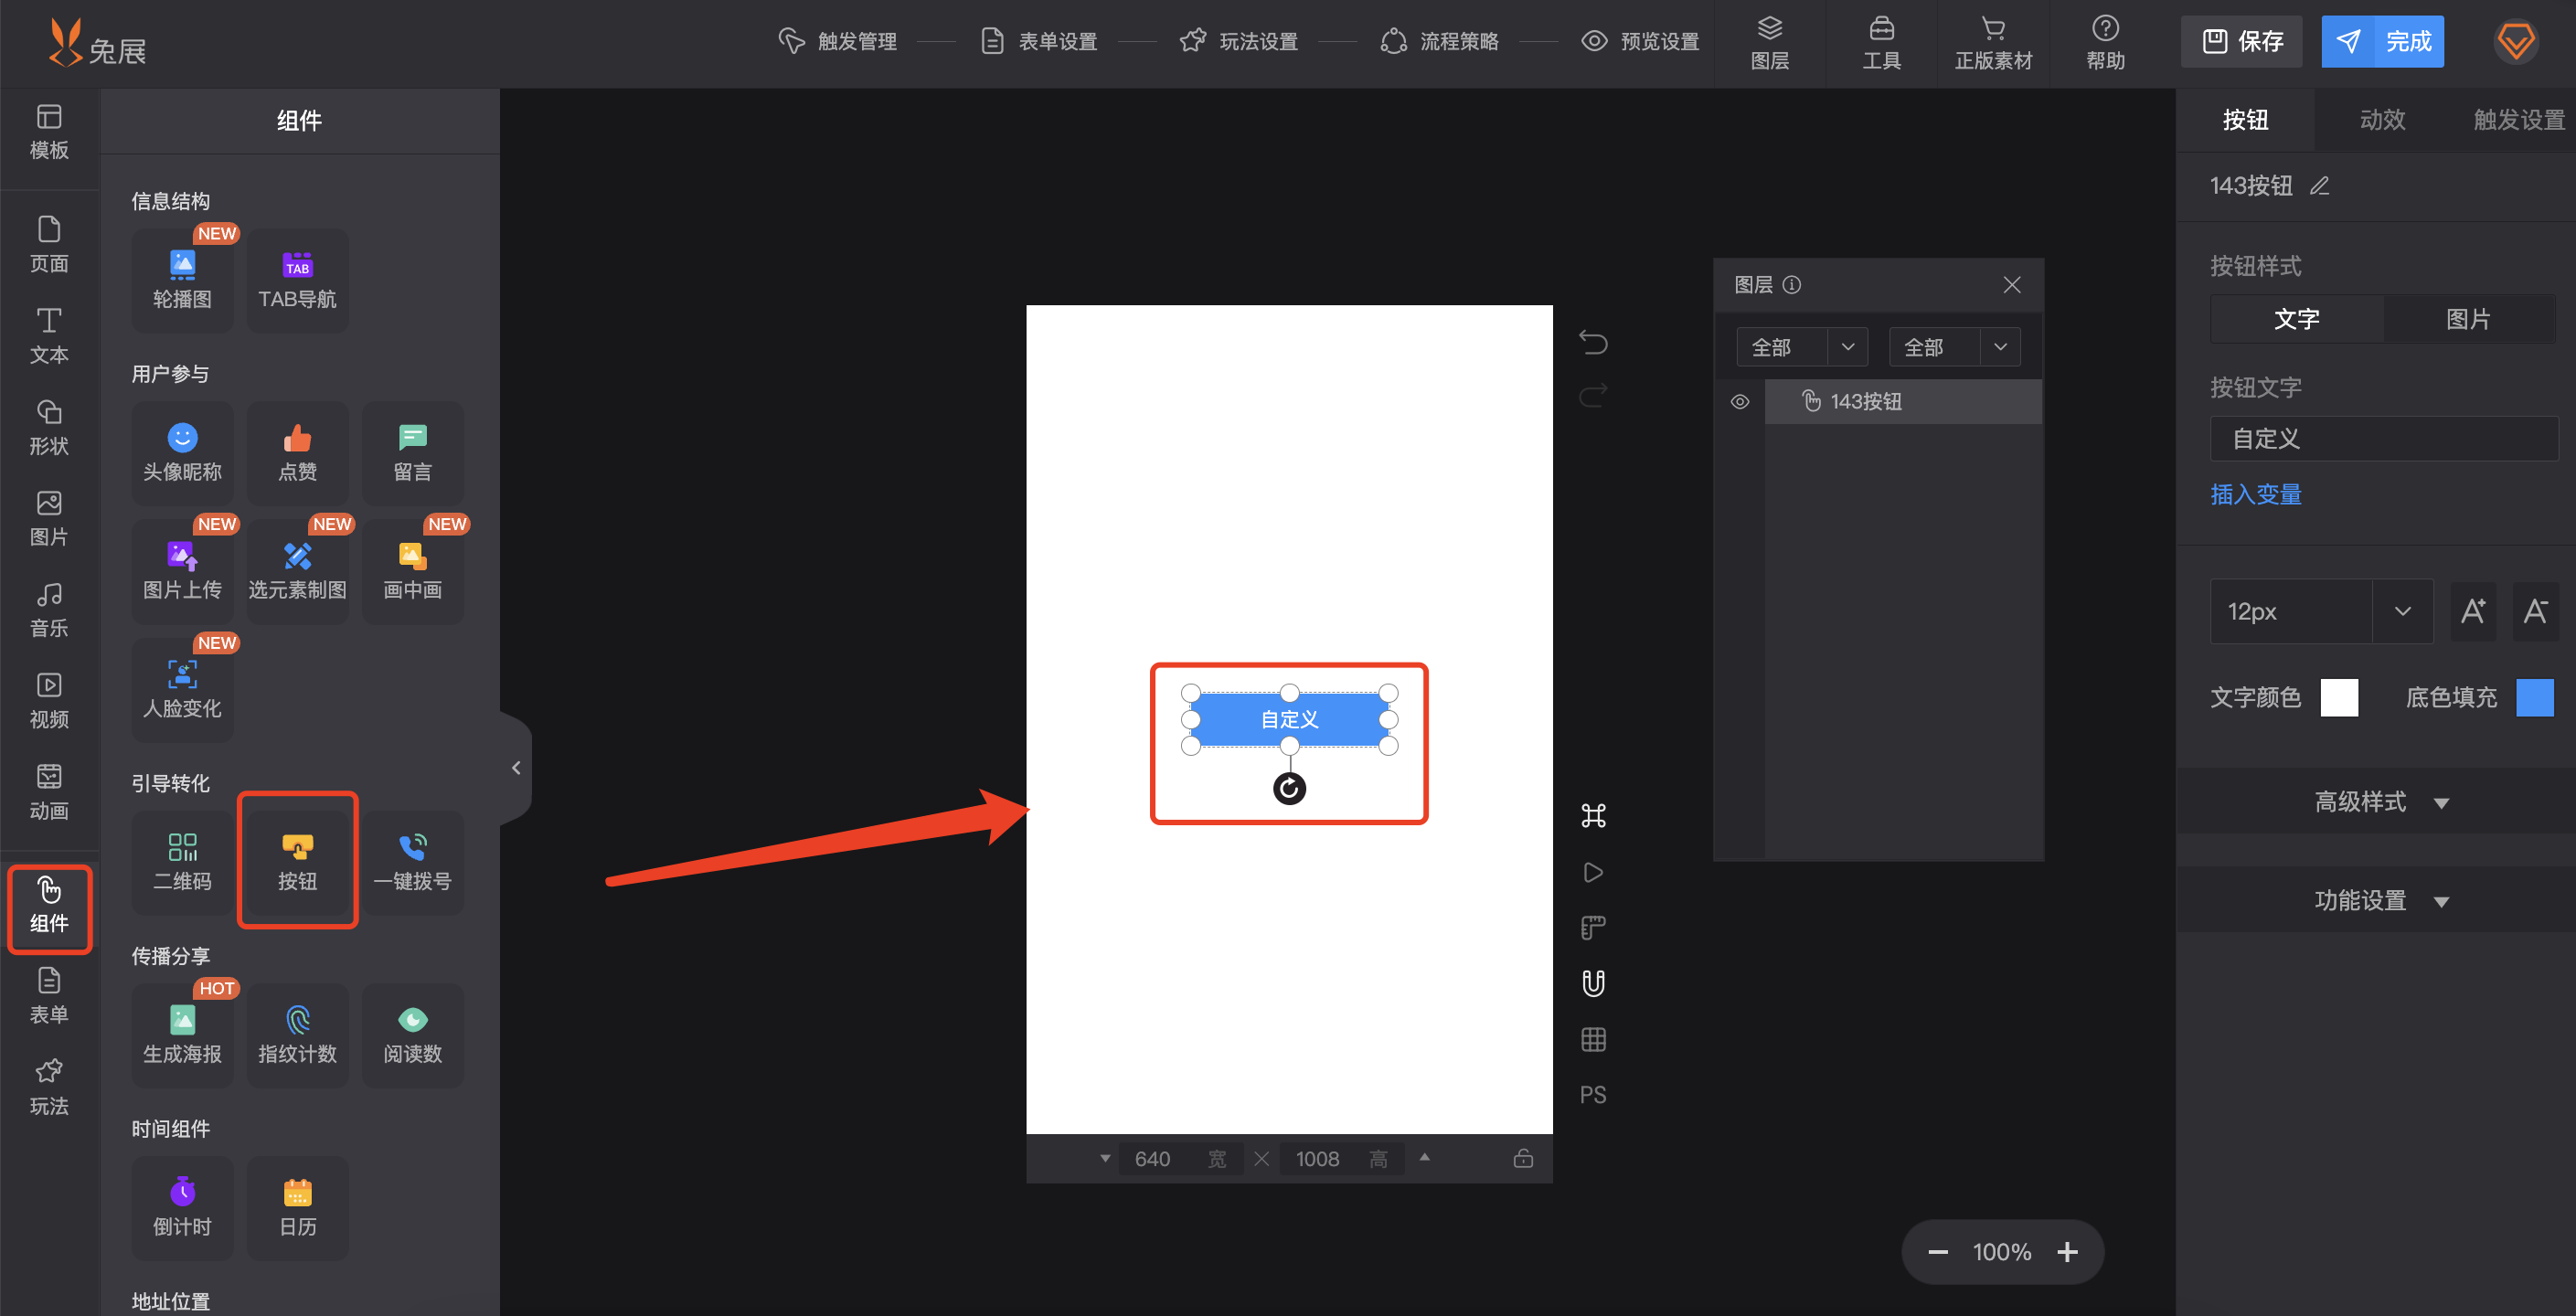Toggle the canvas grid icon
The image size is (2576, 1316).
[1593, 1040]
